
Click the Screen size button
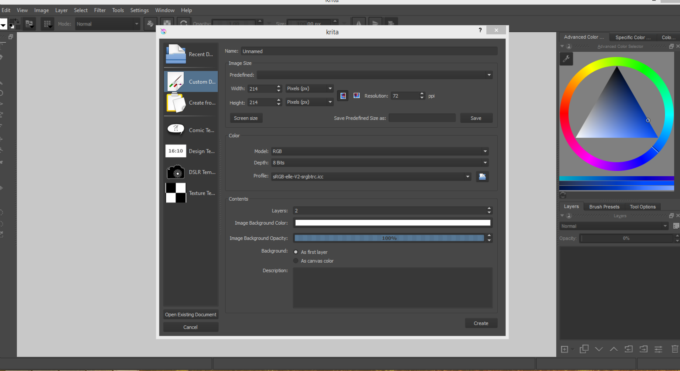pyautogui.click(x=246, y=118)
